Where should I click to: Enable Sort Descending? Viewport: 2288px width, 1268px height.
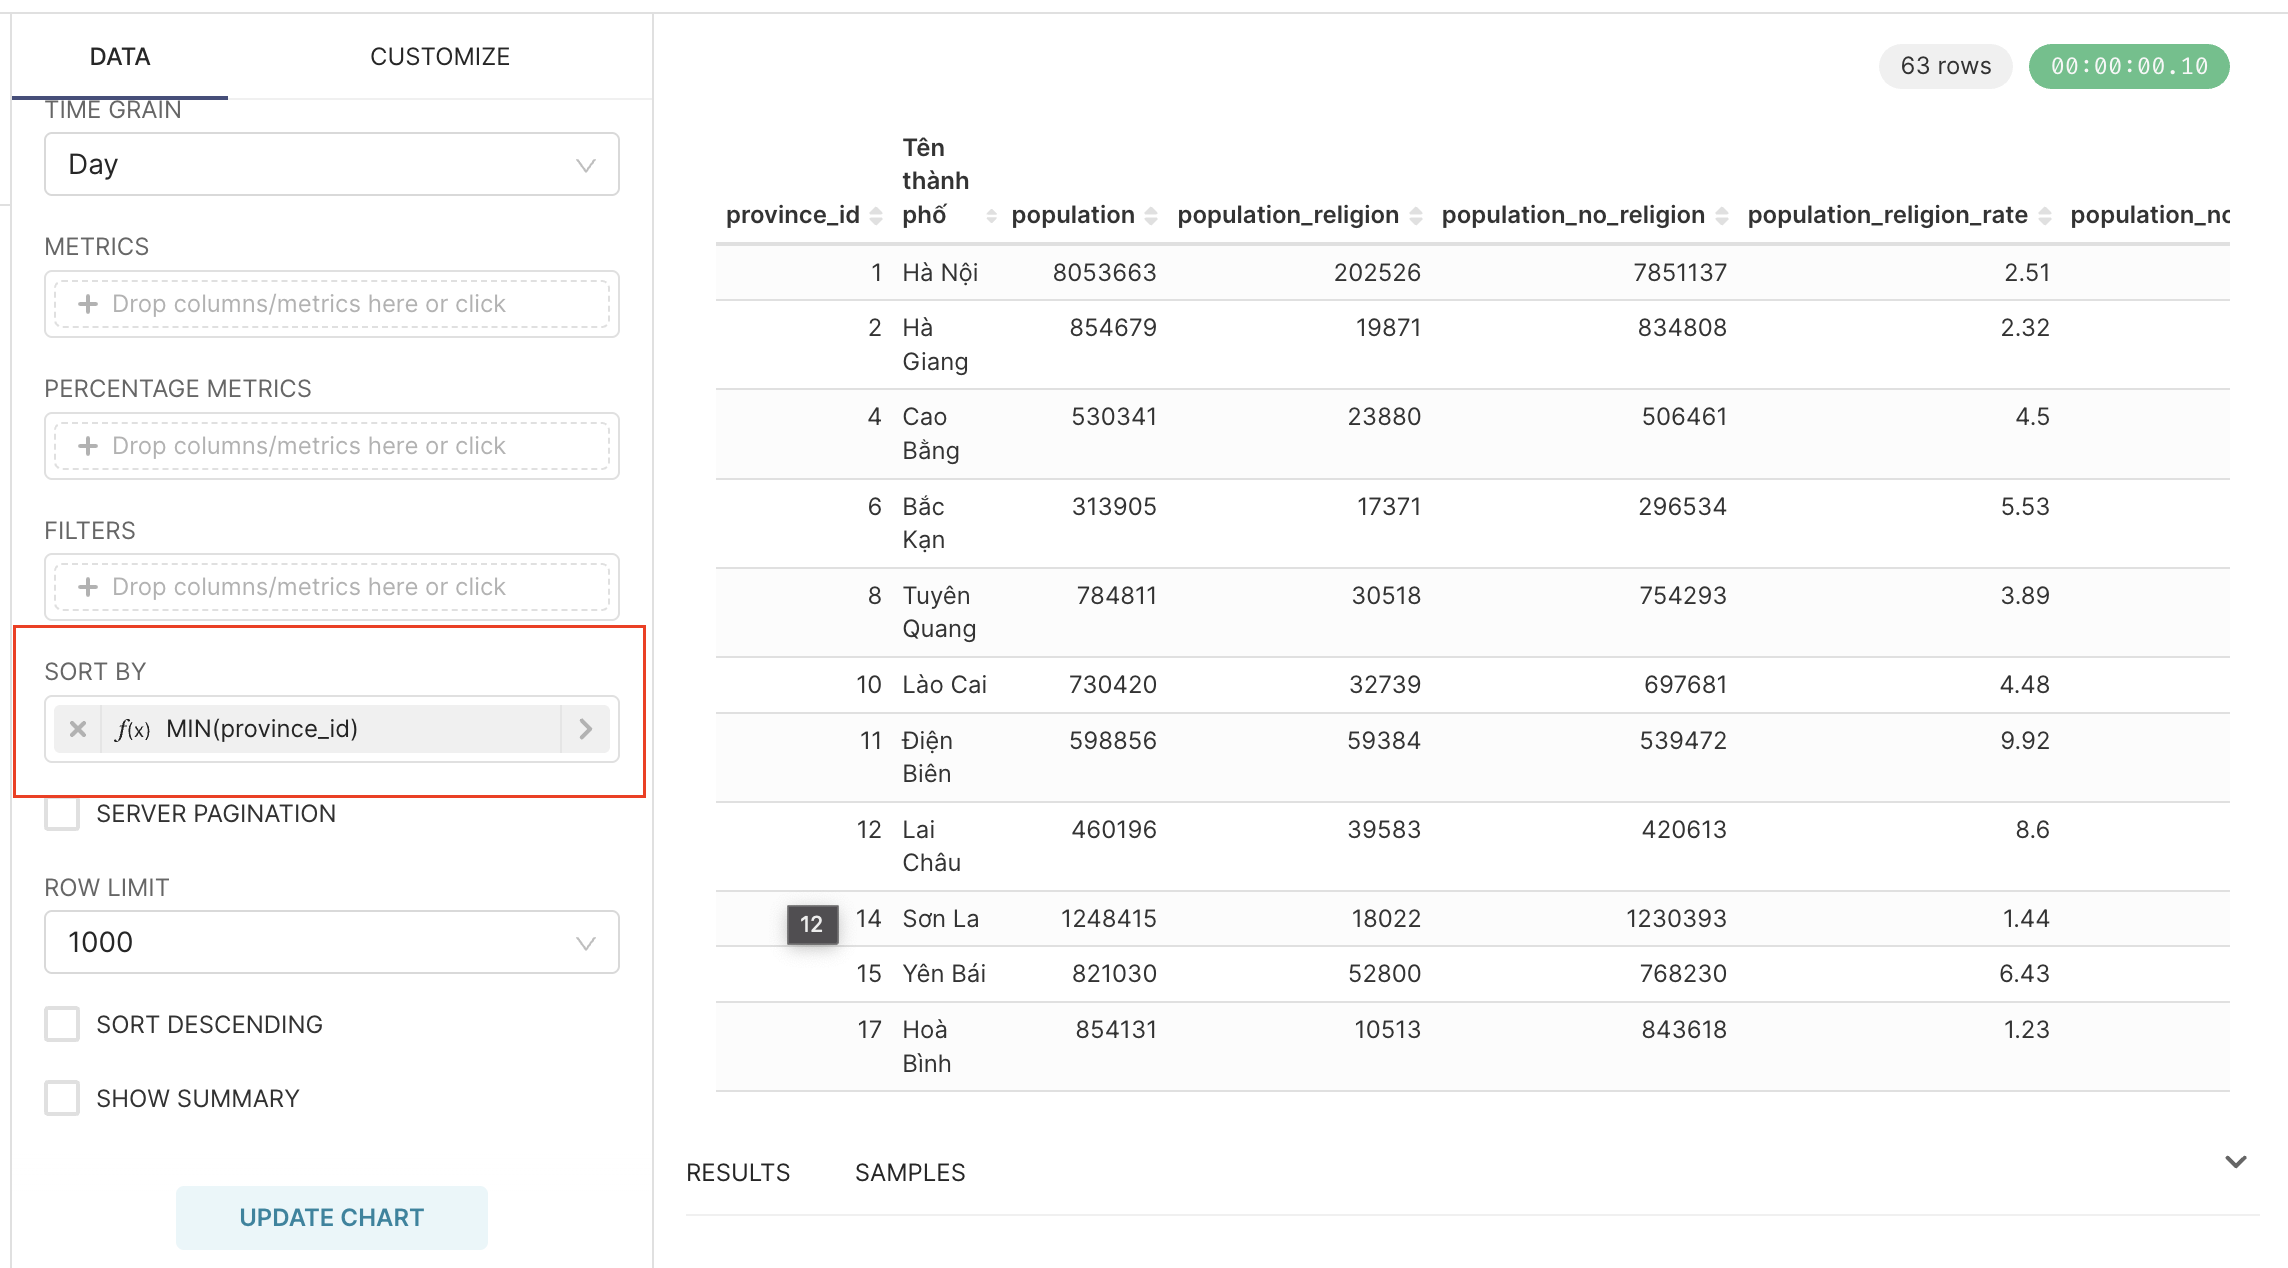point(61,1023)
